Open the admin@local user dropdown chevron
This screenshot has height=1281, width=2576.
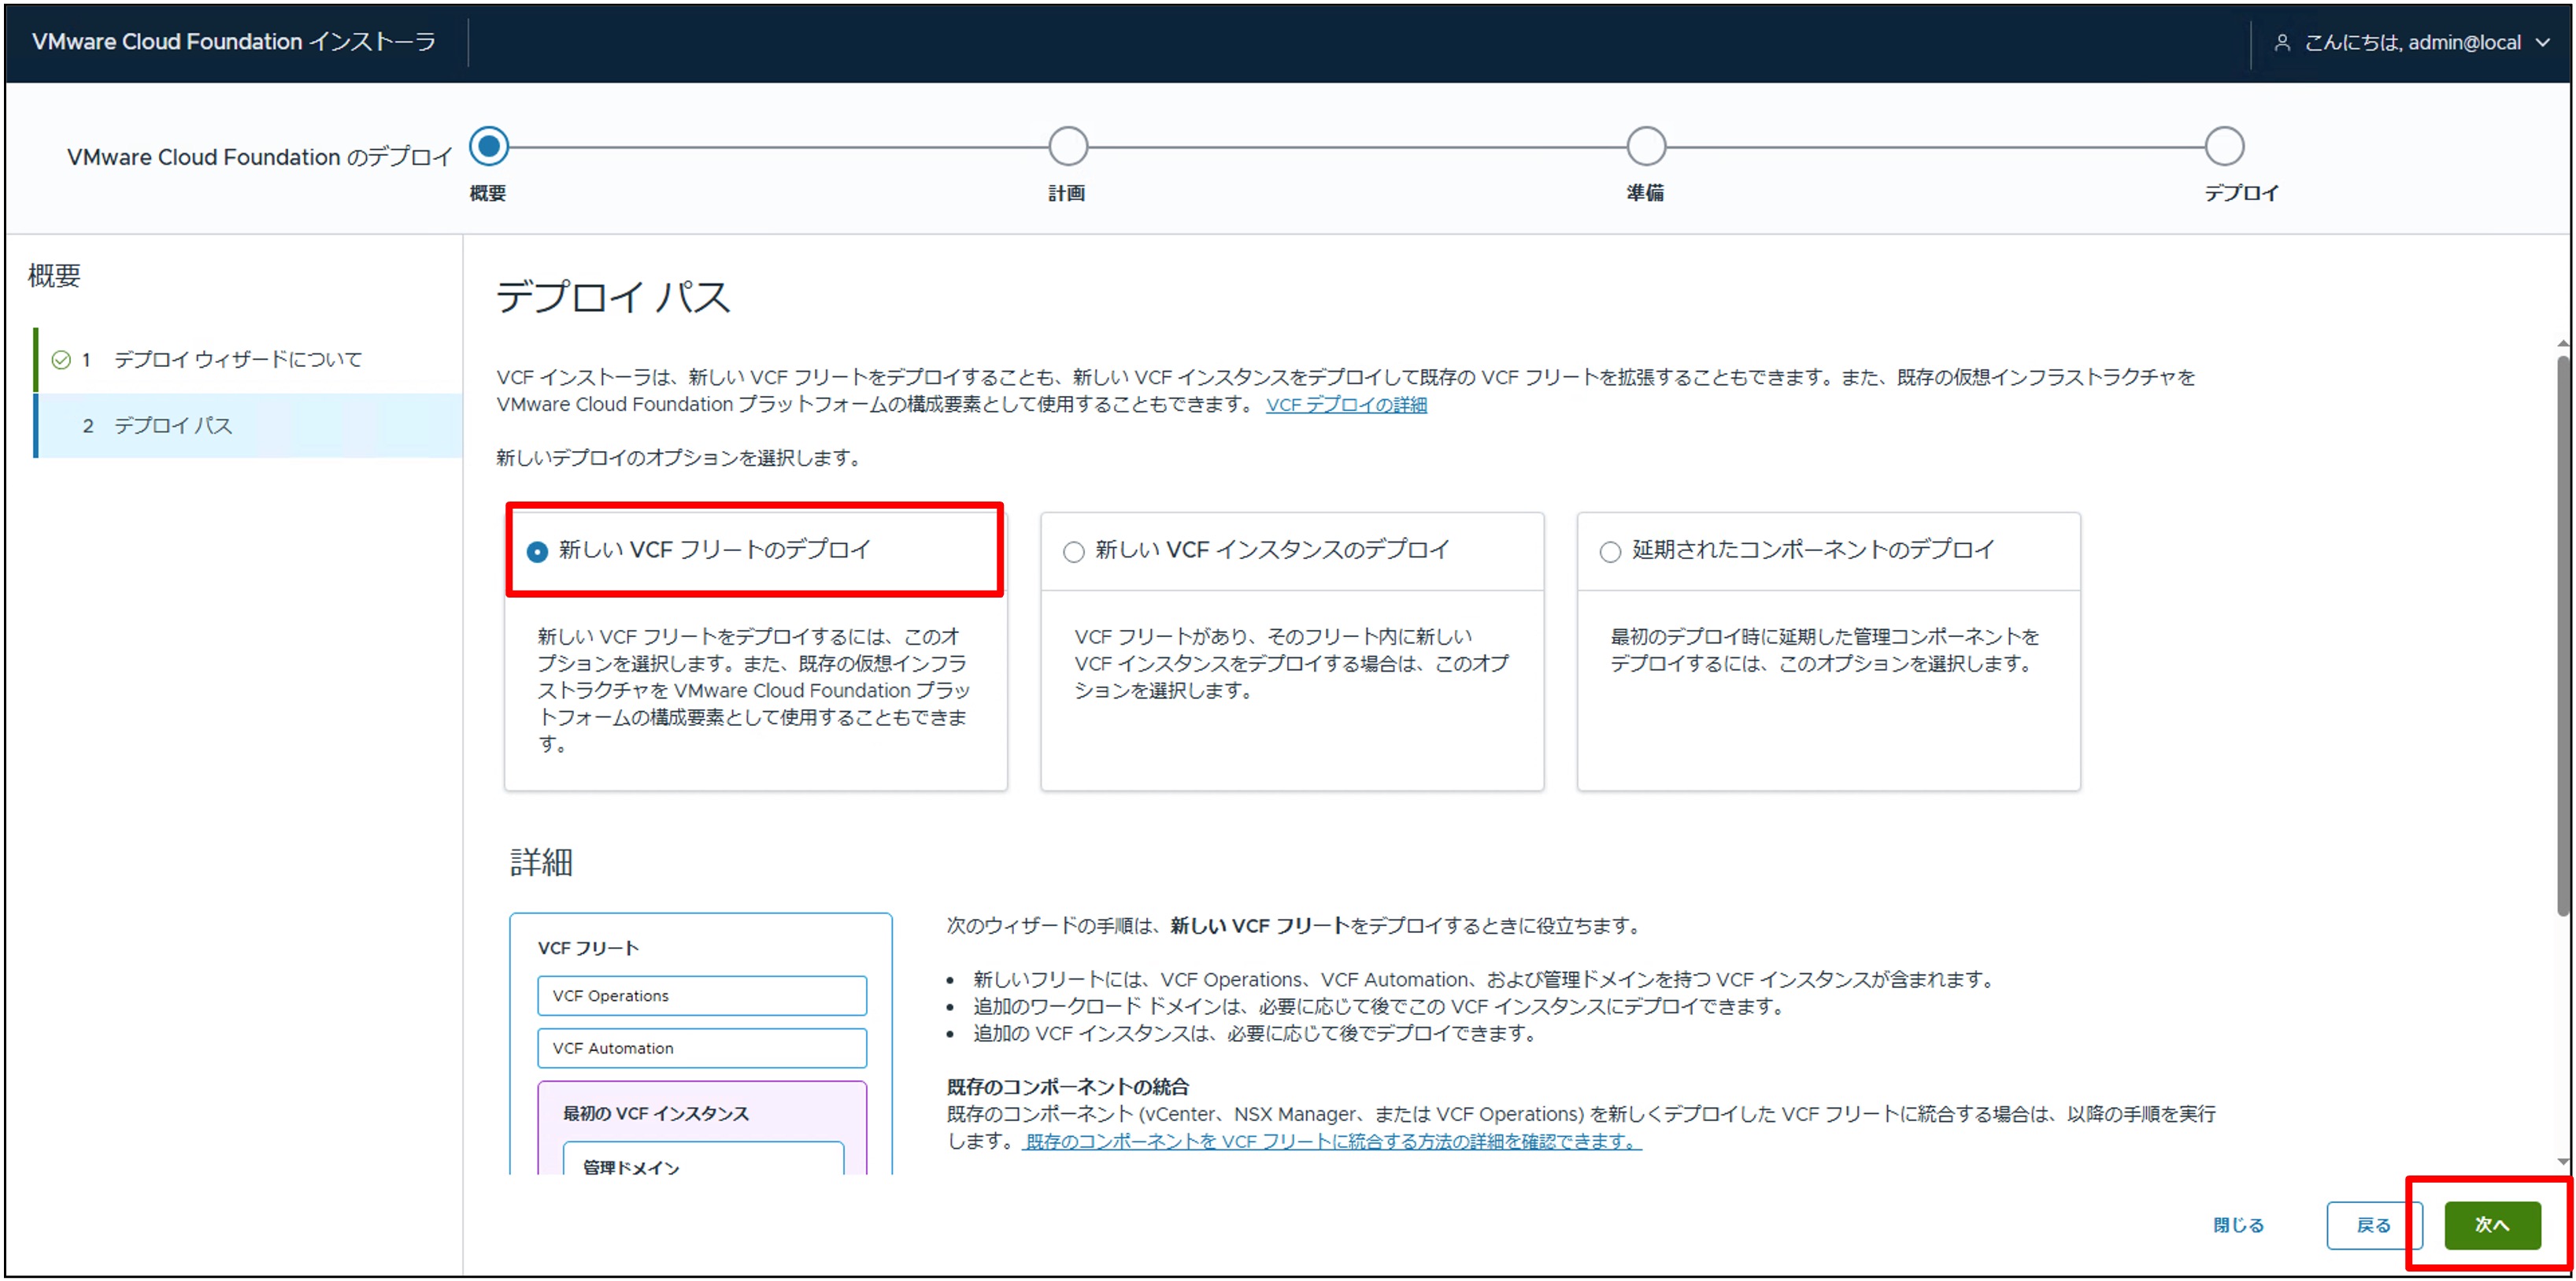tap(2543, 43)
